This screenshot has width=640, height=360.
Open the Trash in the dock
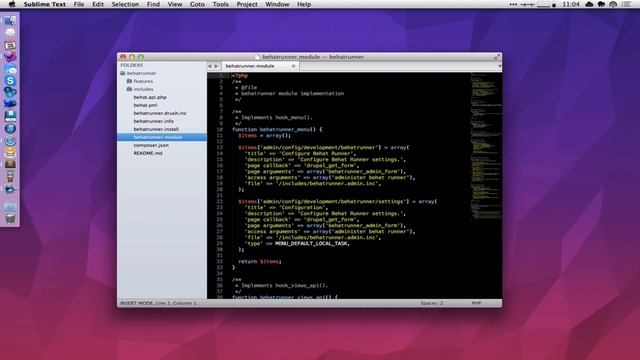(x=10, y=218)
